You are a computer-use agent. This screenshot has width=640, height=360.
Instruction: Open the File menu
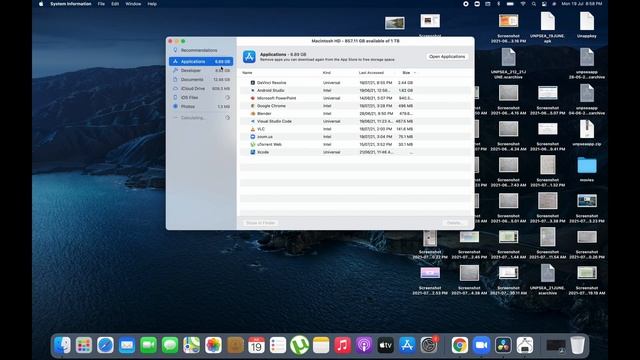pyautogui.click(x=101, y=4)
